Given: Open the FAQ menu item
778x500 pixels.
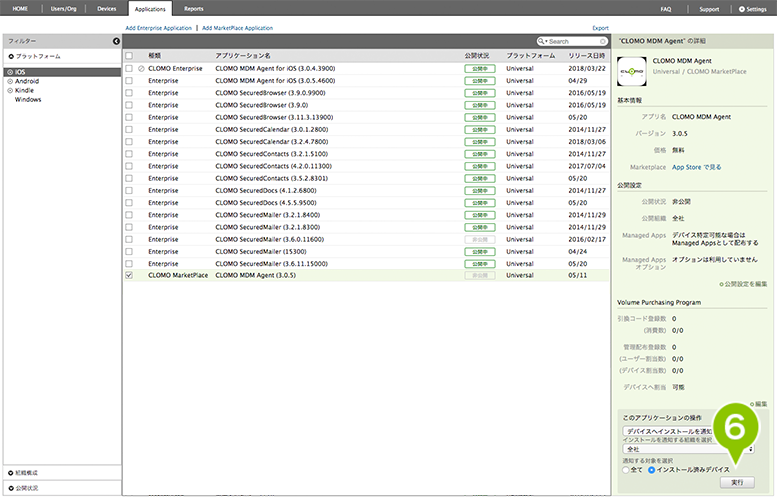Looking at the screenshot, I should pyautogui.click(x=666, y=9).
